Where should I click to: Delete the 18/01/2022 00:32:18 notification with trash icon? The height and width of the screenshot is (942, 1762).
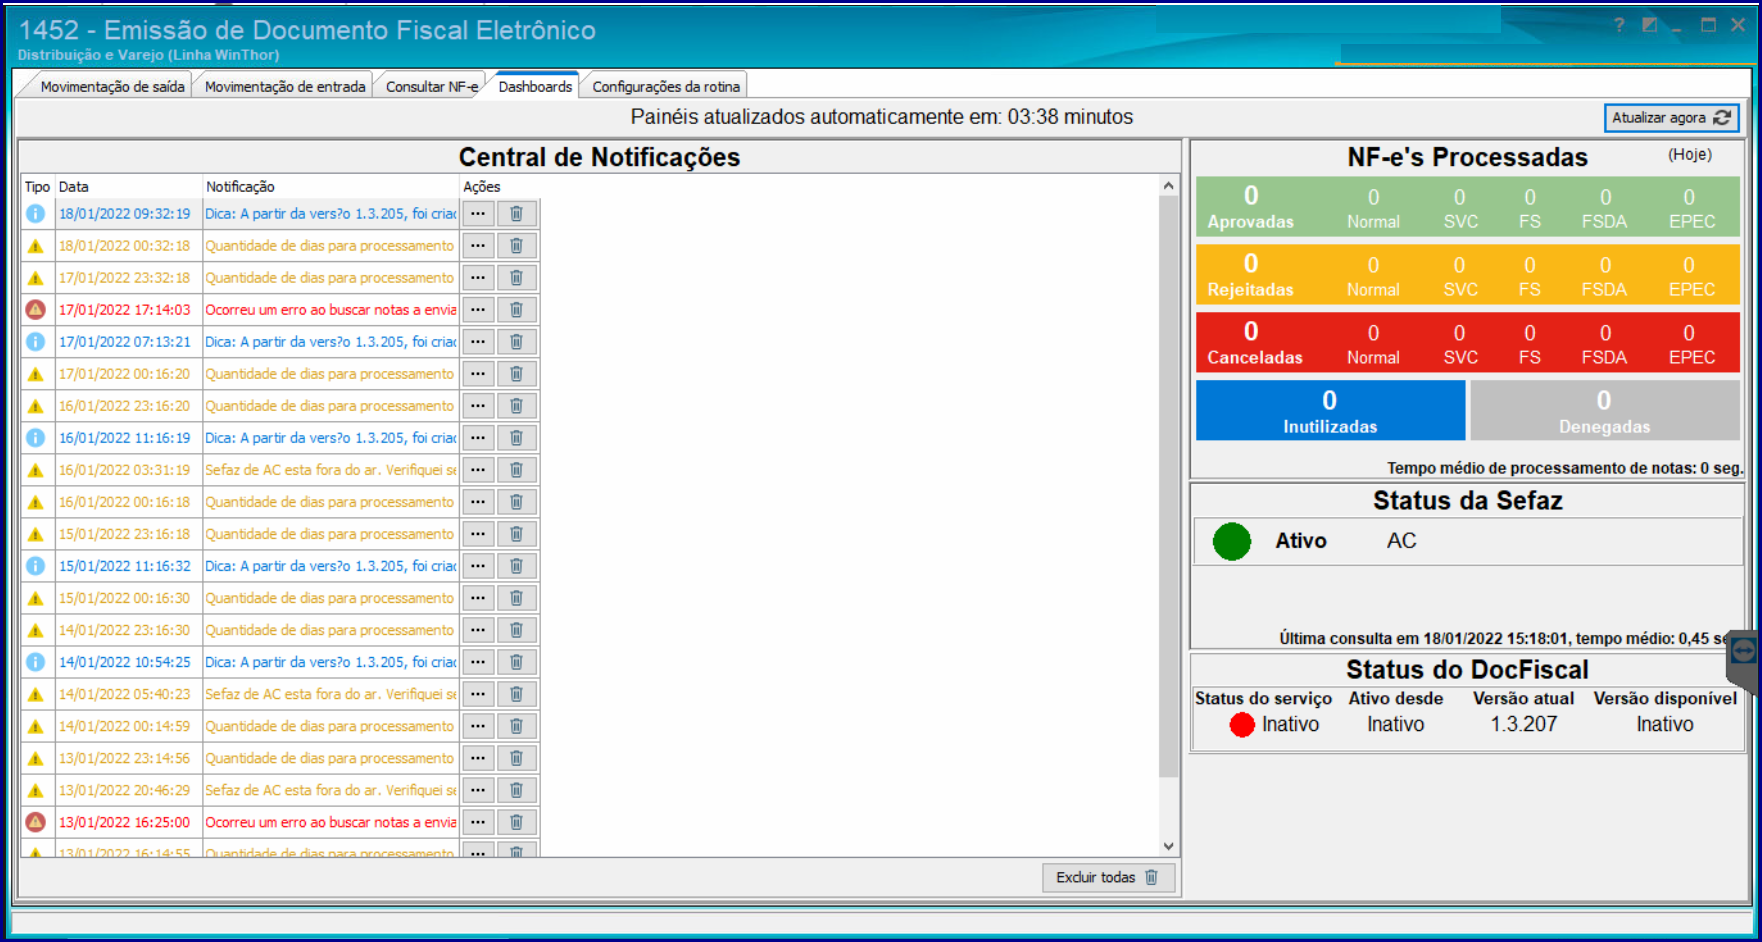(517, 246)
